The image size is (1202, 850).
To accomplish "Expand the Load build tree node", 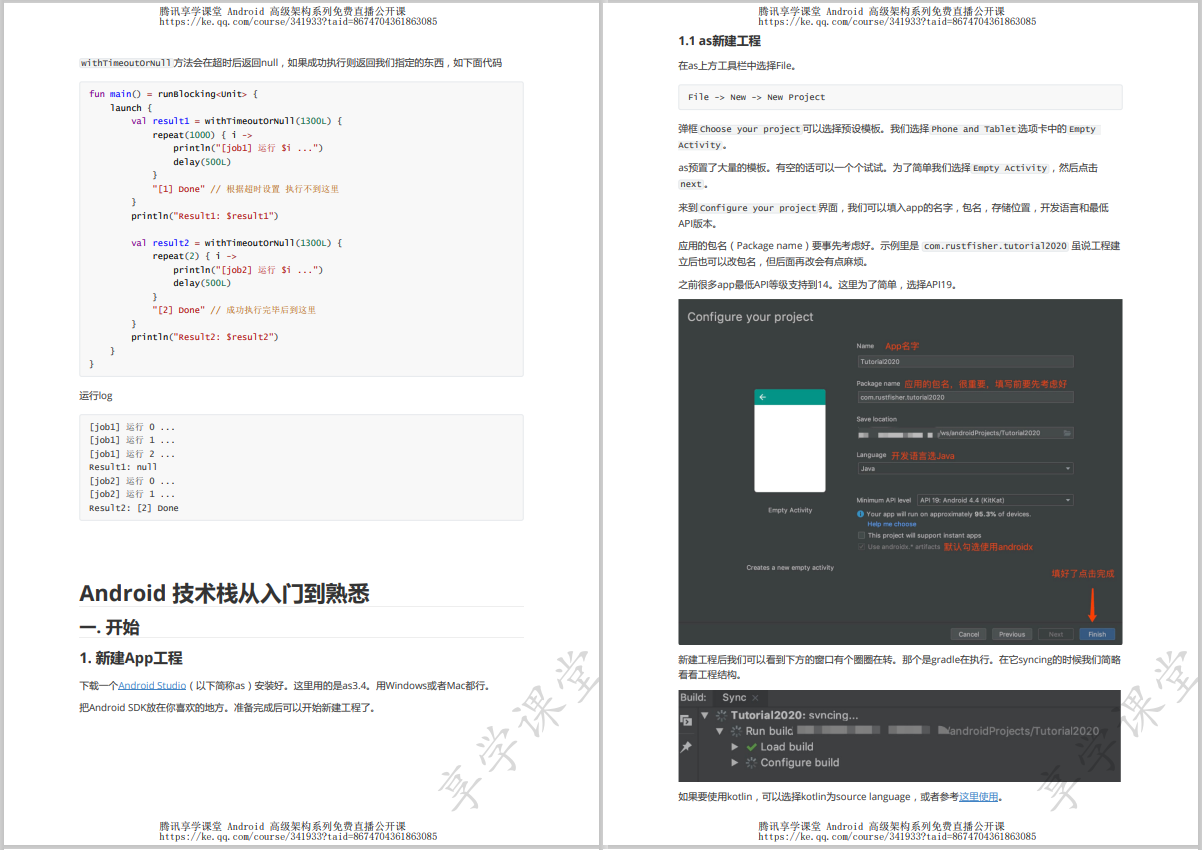I will [x=735, y=747].
